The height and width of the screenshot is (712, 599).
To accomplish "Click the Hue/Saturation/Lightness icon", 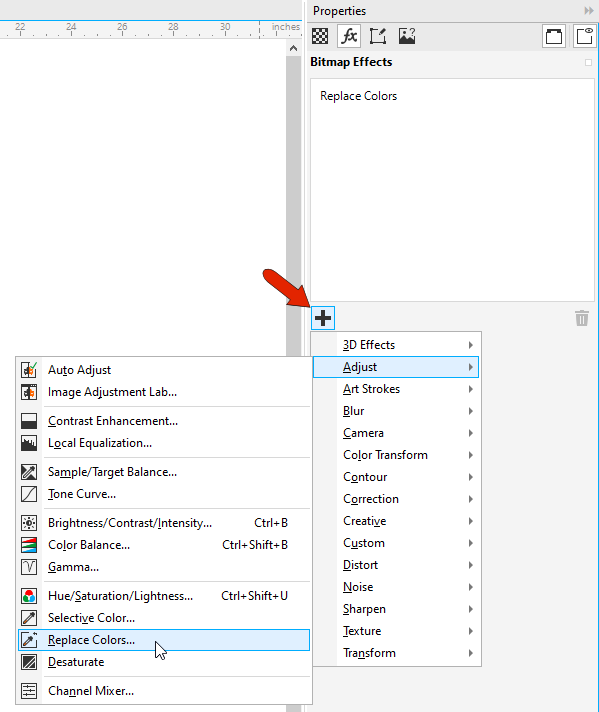I will coord(29,596).
